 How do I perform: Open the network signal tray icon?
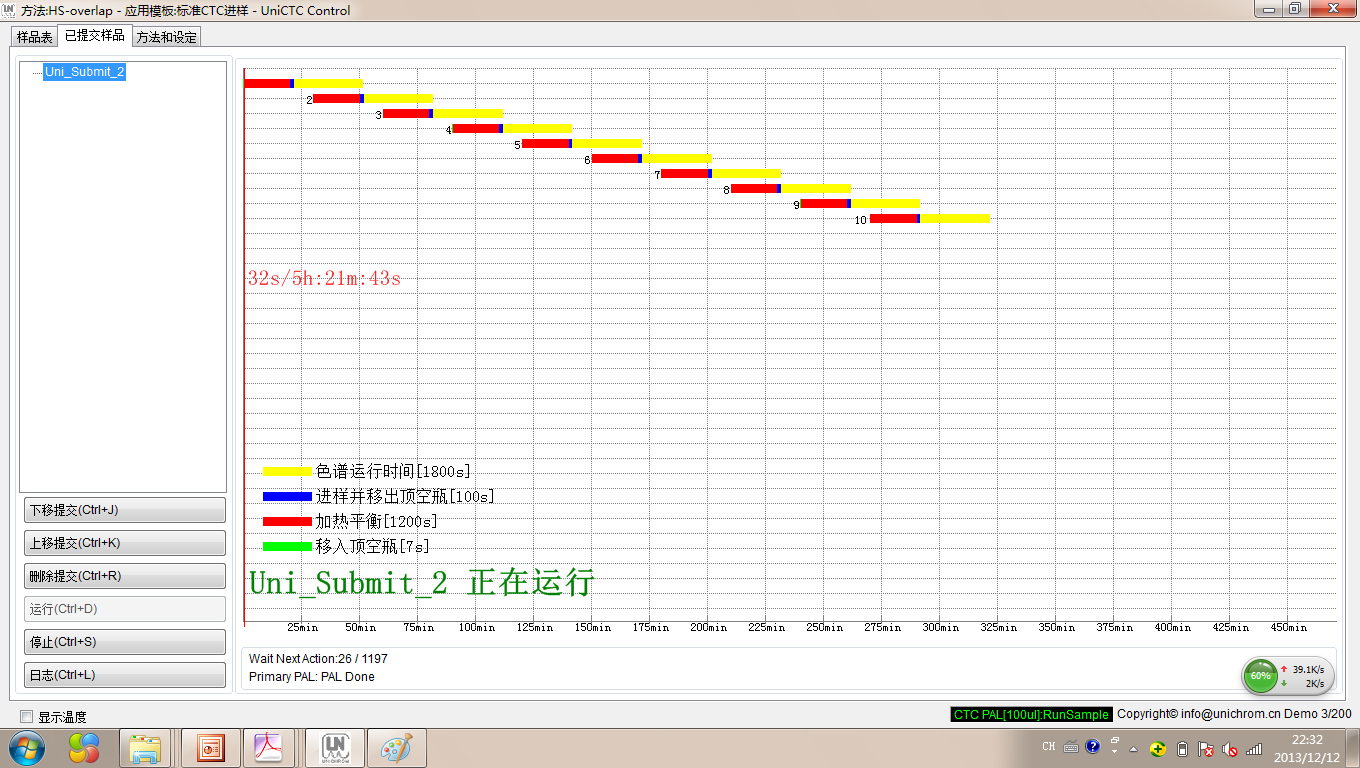(1254, 748)
